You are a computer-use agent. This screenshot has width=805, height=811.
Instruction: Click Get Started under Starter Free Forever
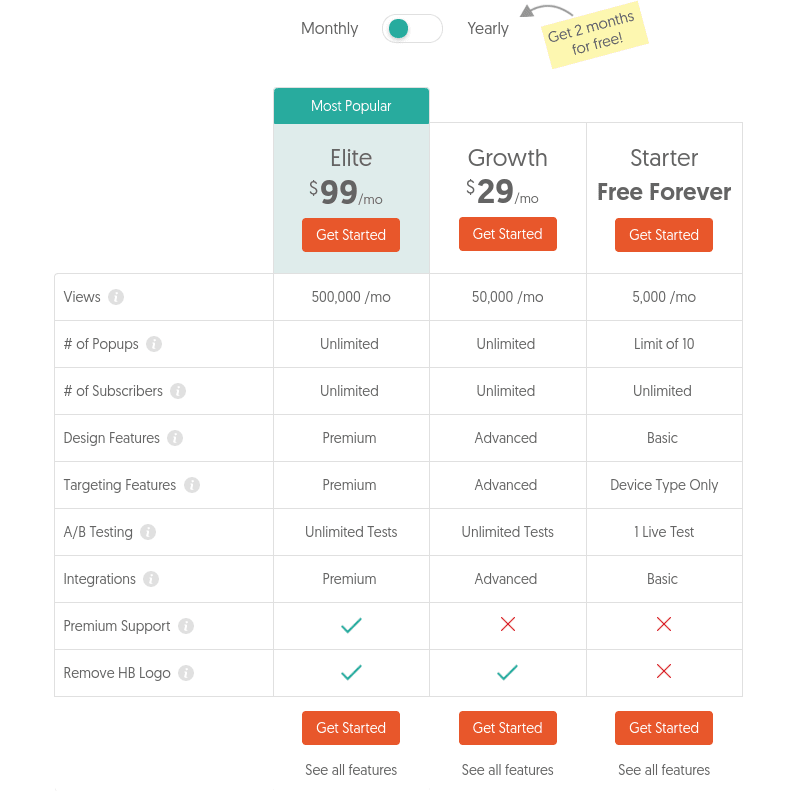point(664,235)
